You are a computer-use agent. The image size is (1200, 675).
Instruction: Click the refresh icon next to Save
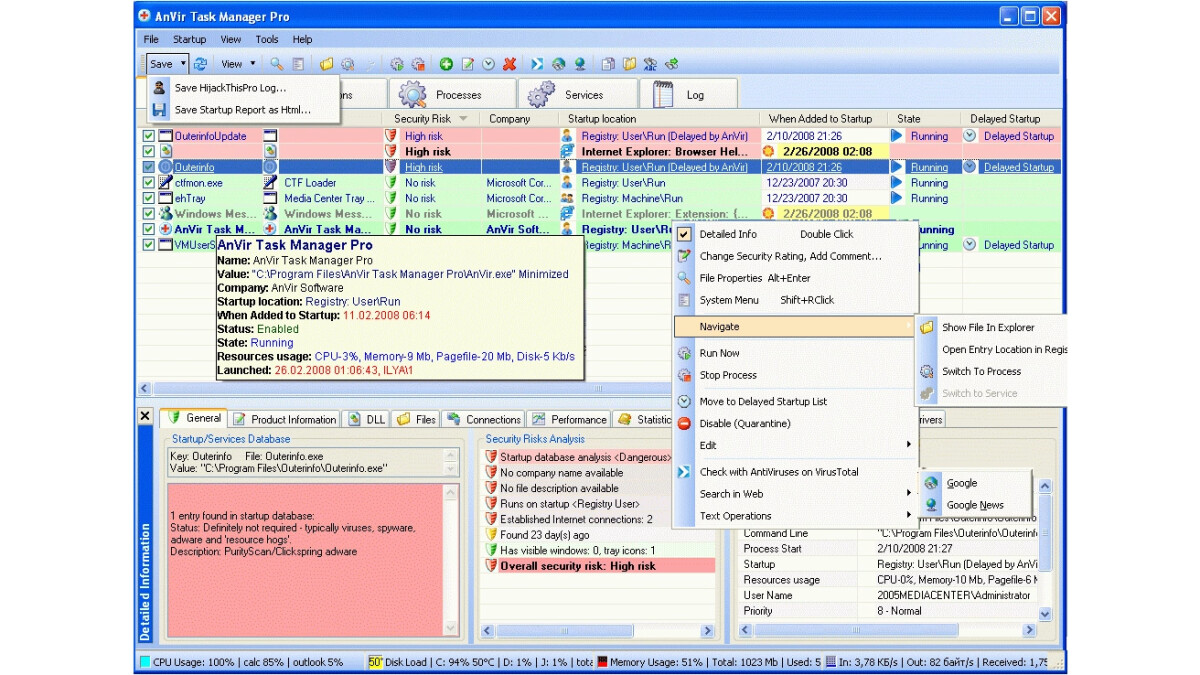point(200,64)
